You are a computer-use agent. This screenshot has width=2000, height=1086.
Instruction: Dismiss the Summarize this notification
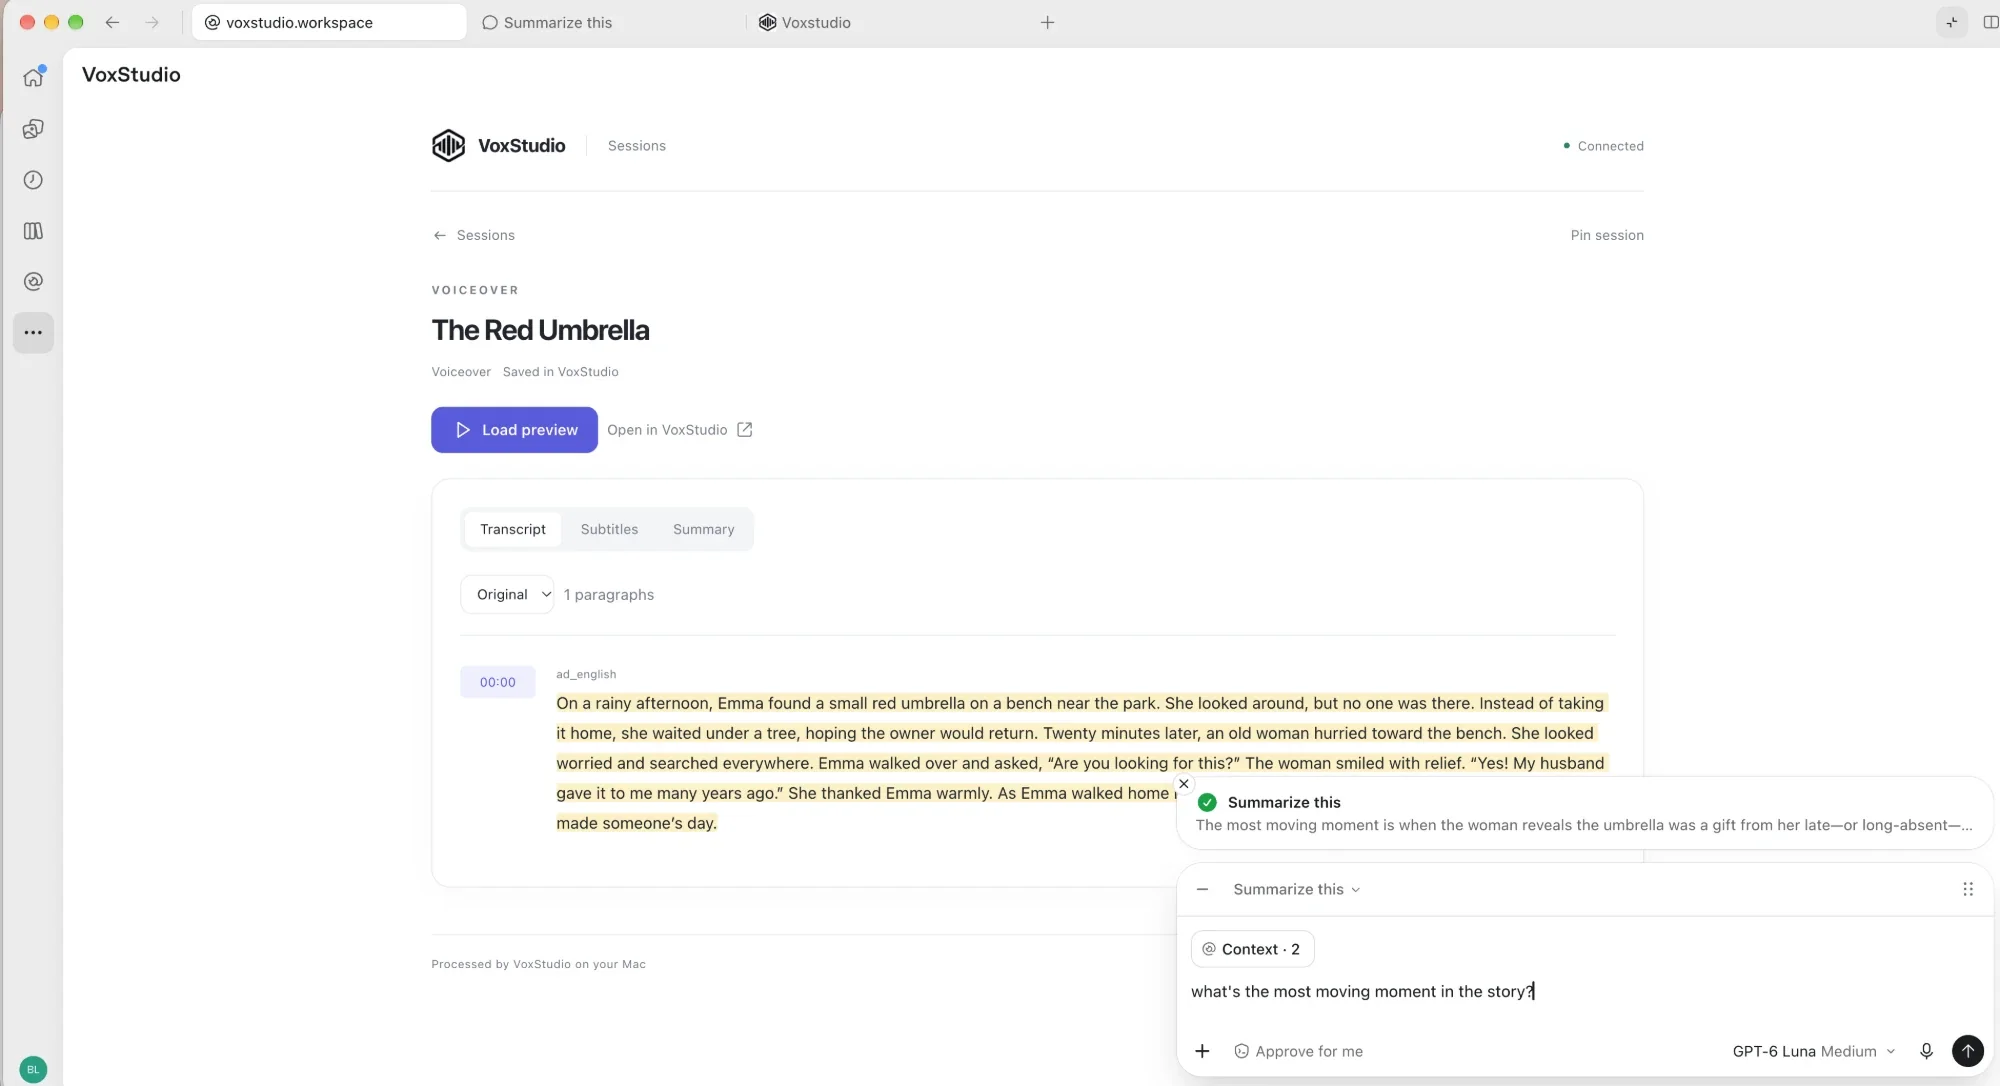1184,784
